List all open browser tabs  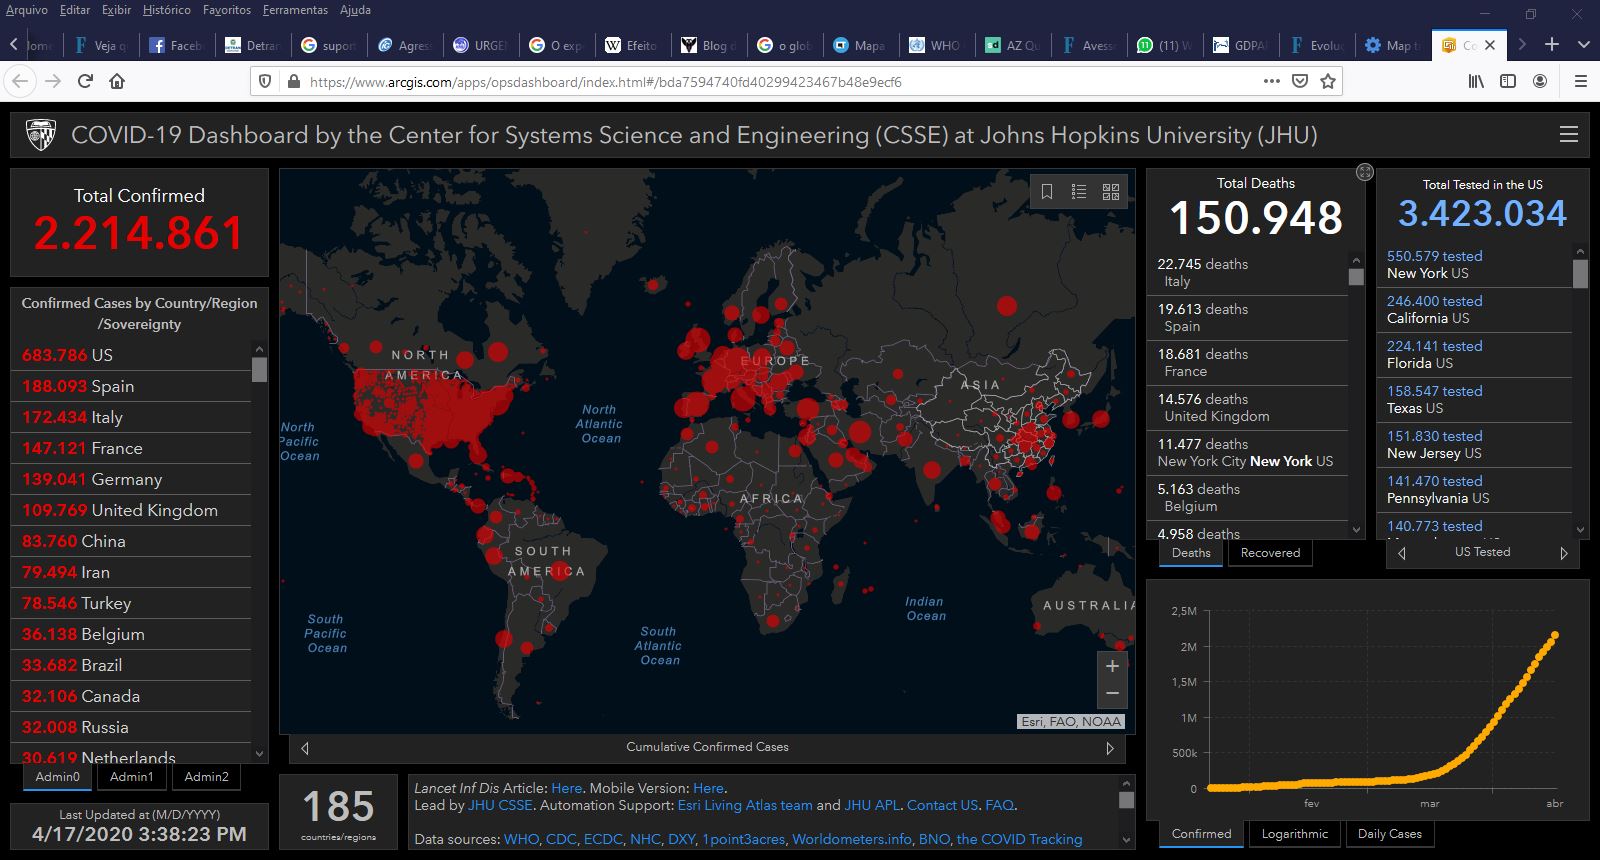(x=1583, y=44)
